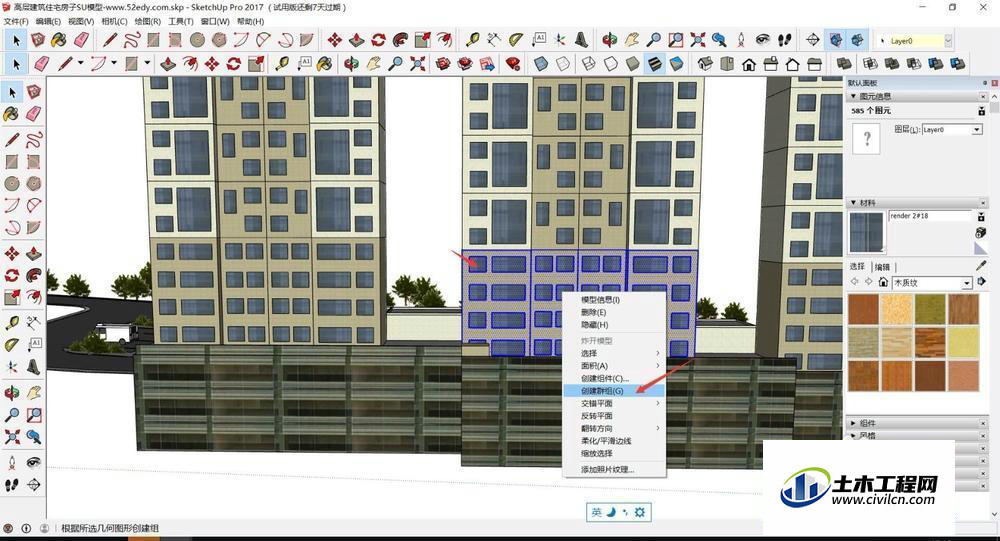Image resolution: width=1000 pixels, height=541 pixels.
Task: Open the 木质纹 material library dropdown
Action: pos(967,283)
